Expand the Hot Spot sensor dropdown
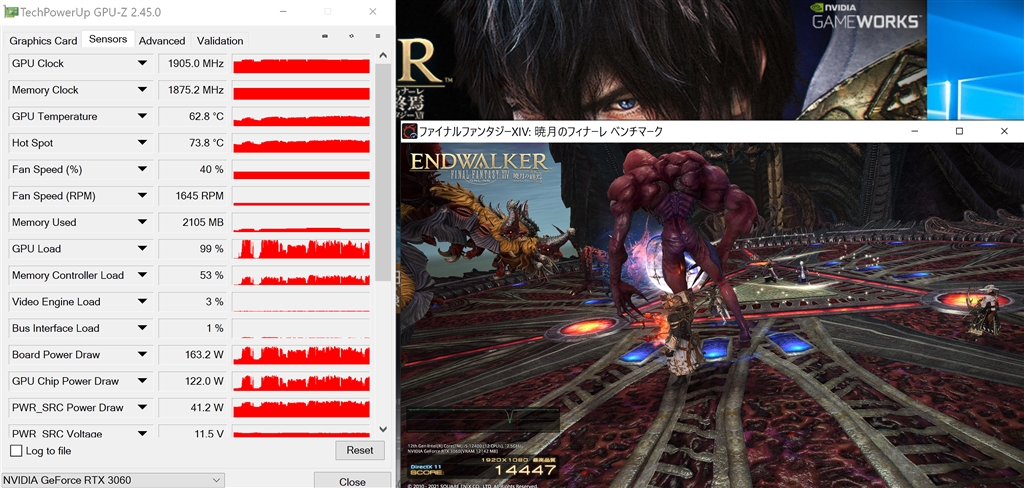The image size is (1024, 488). coord(142,143)
